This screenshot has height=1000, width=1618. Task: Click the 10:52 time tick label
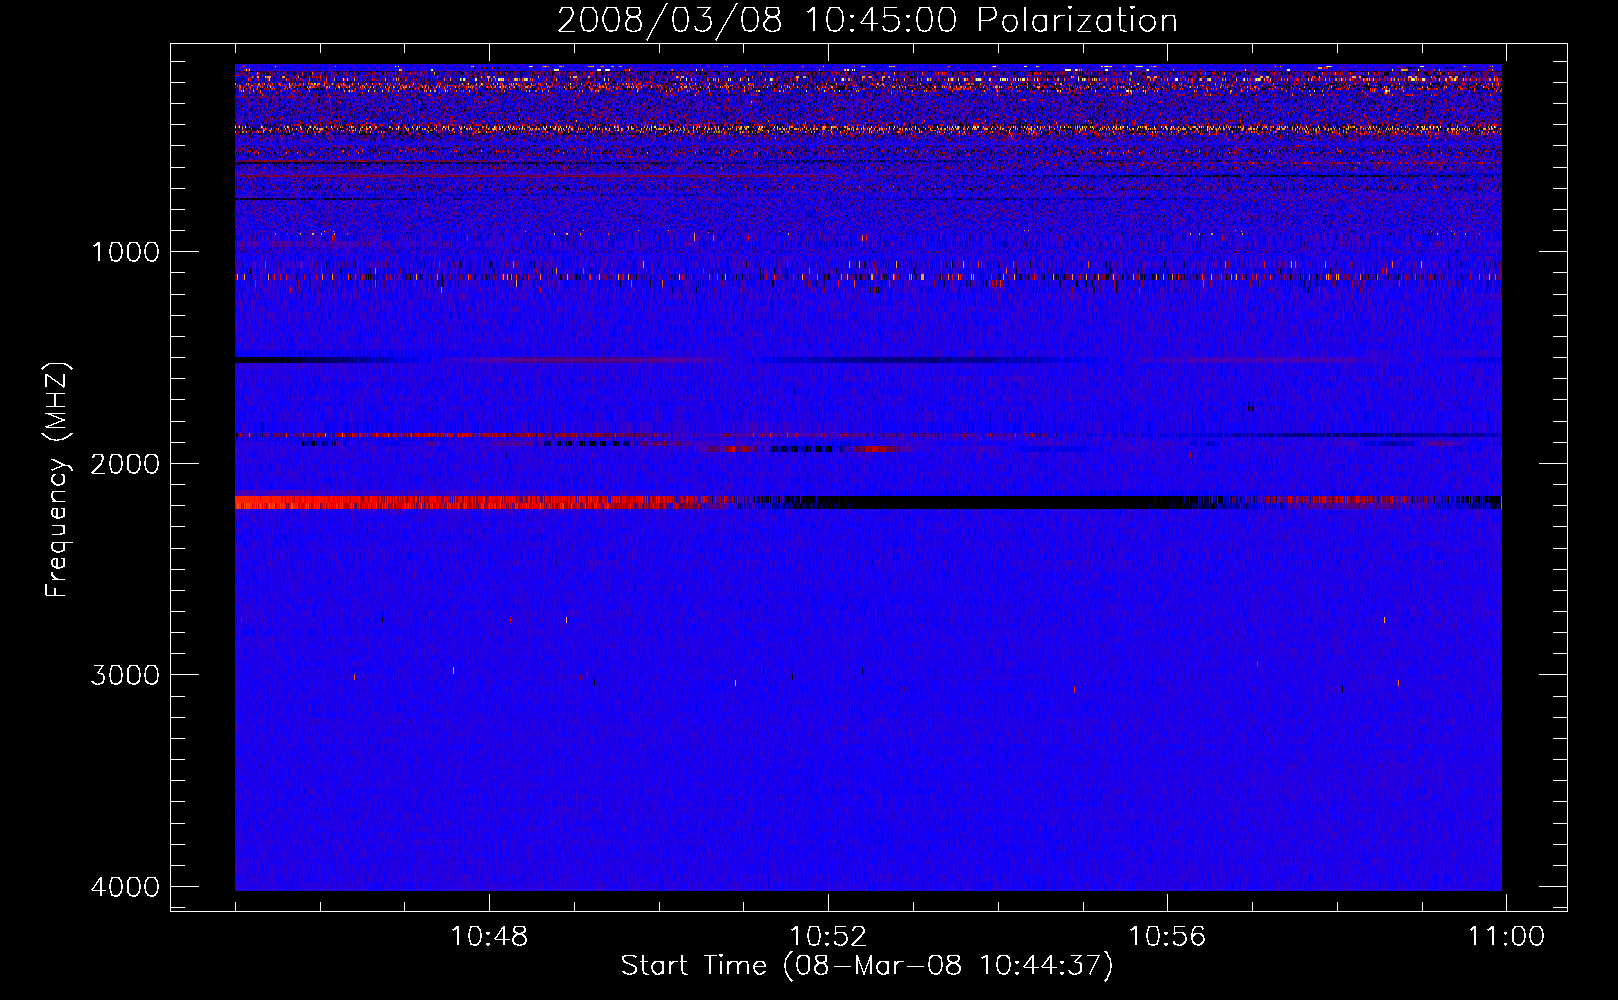point(828,937)
